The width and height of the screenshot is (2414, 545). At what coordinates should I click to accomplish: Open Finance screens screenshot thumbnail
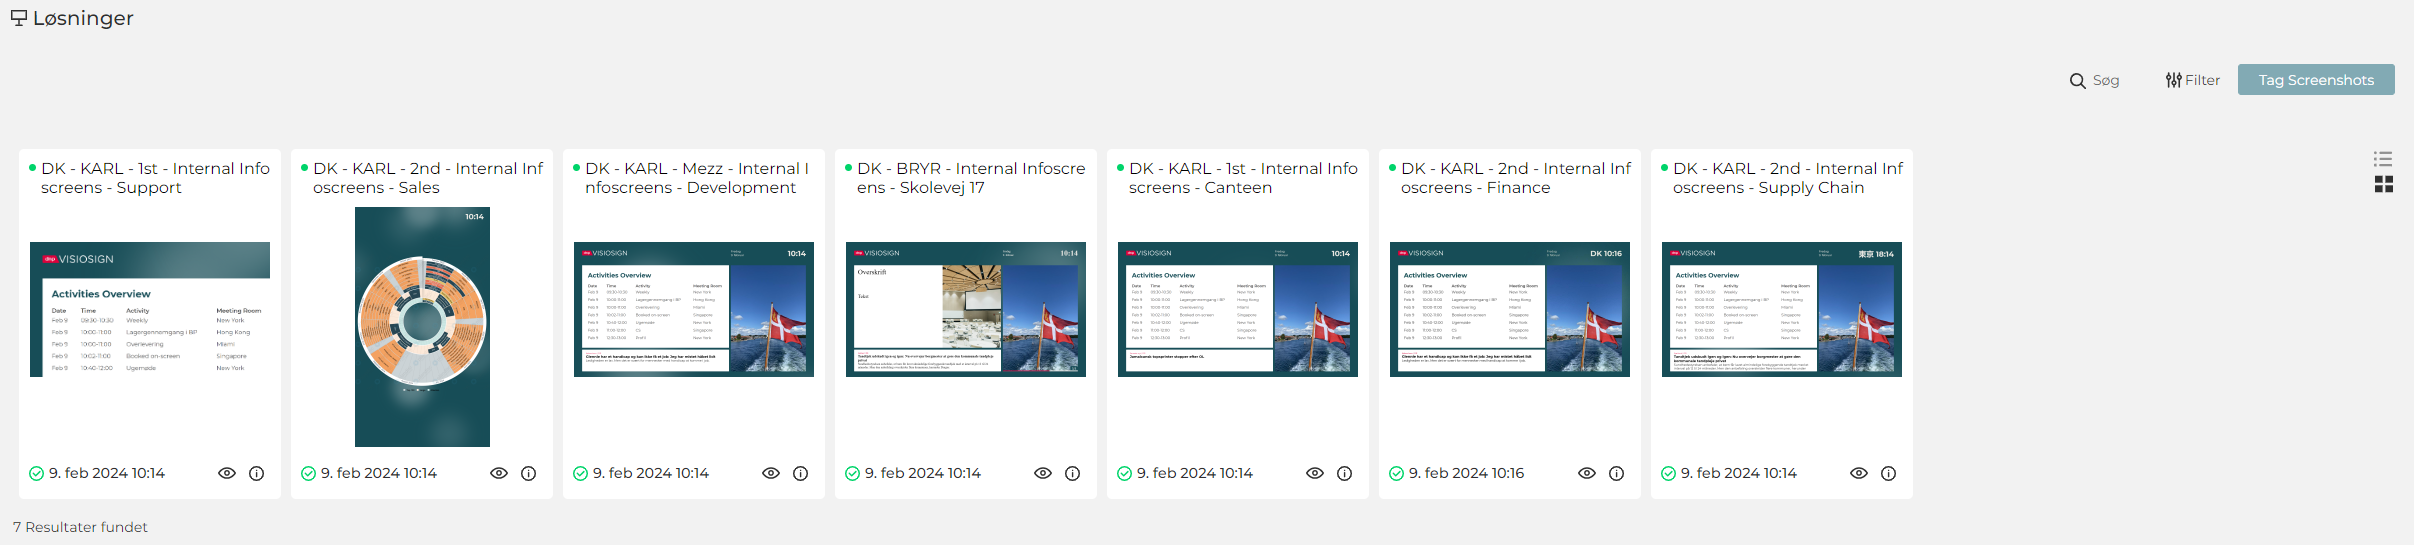[x=1510, y=309]
